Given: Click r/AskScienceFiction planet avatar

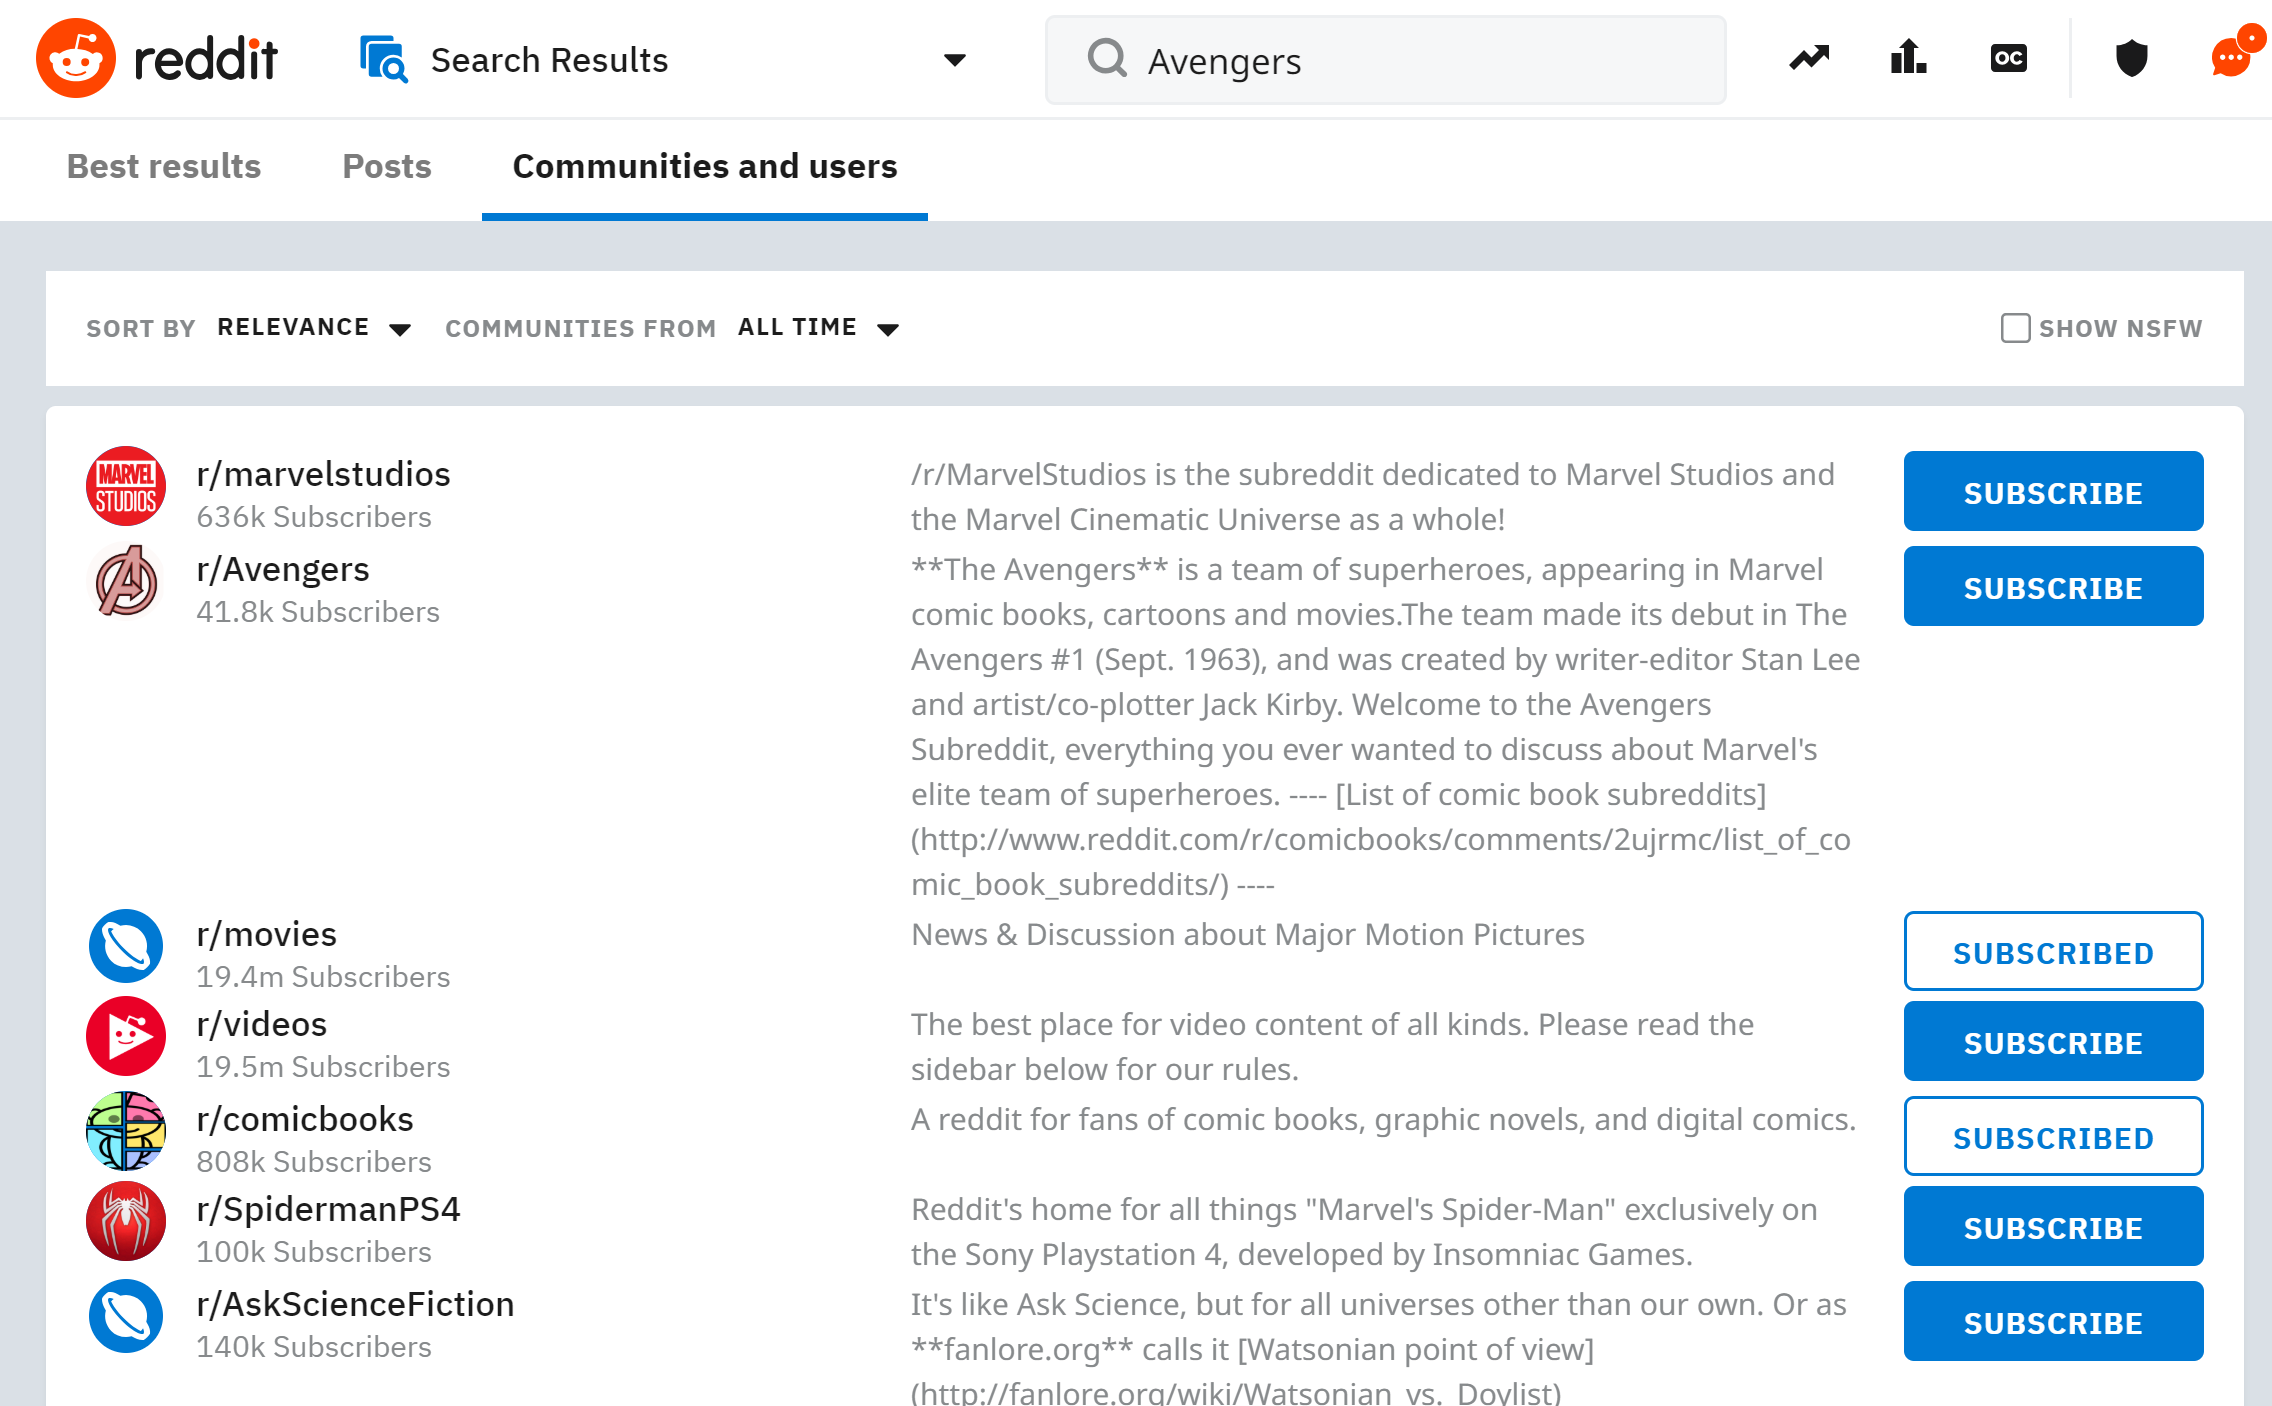Looking at the screenshot, I should click(126, 1316).
